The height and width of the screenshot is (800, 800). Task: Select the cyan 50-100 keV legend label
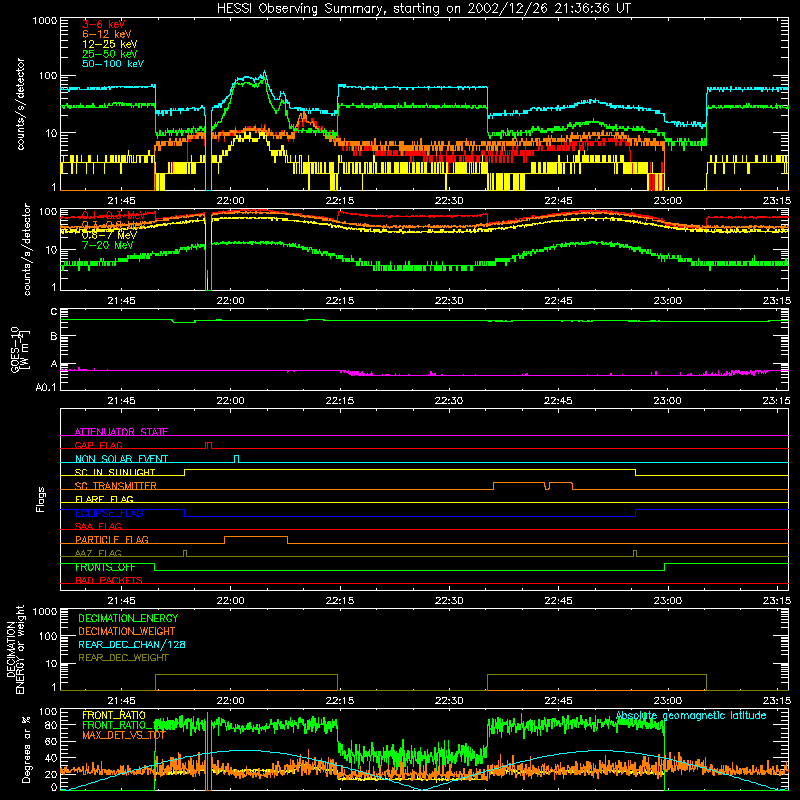point(113,64)
